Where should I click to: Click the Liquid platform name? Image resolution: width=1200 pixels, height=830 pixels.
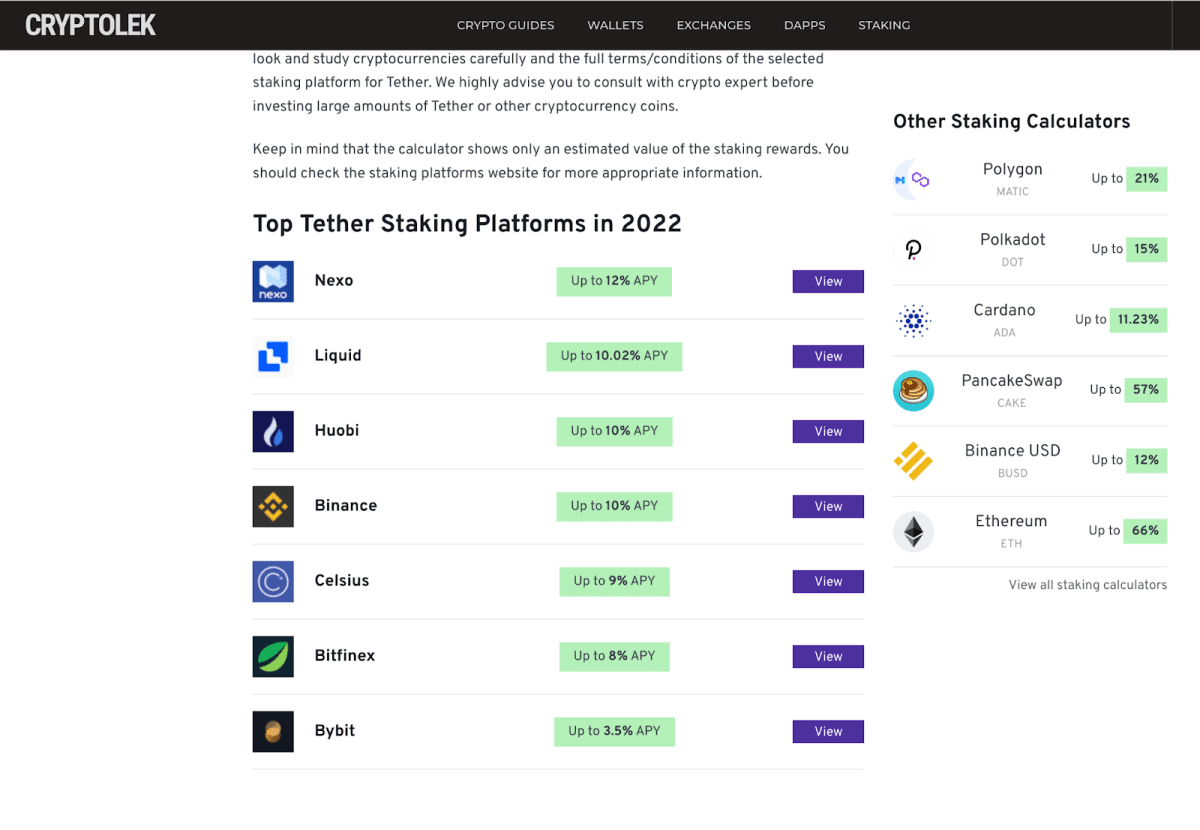pyautogui.click(x=338, y=356)
